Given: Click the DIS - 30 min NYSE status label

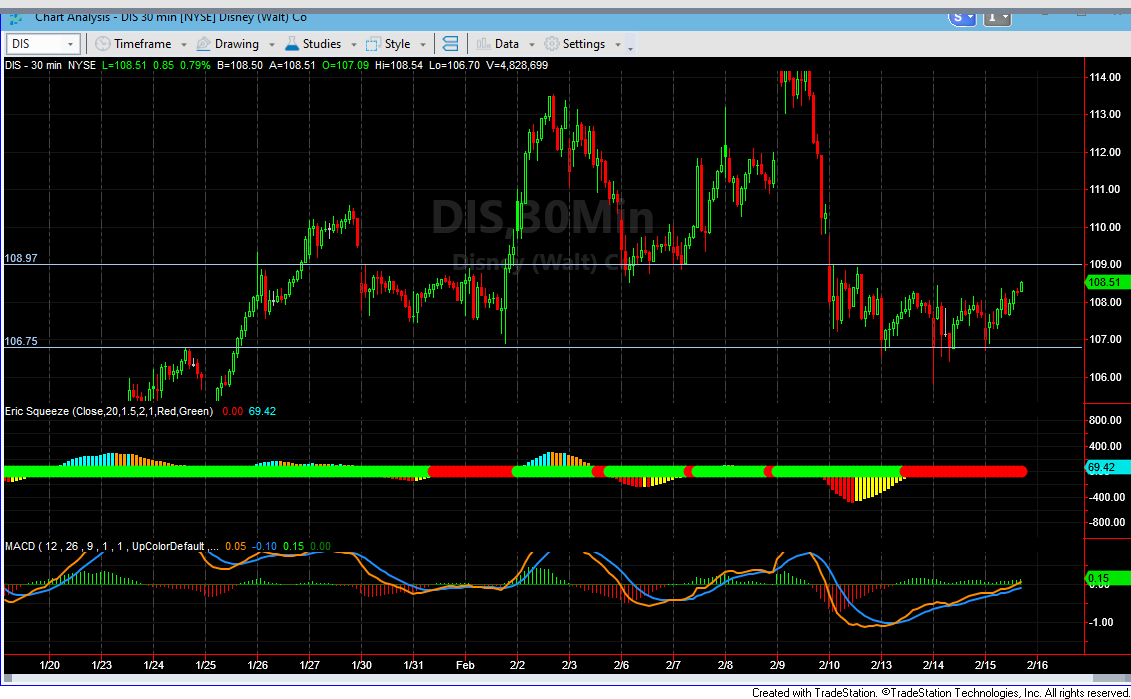Looking at the screenshot, I should click(x=50, y=65).
